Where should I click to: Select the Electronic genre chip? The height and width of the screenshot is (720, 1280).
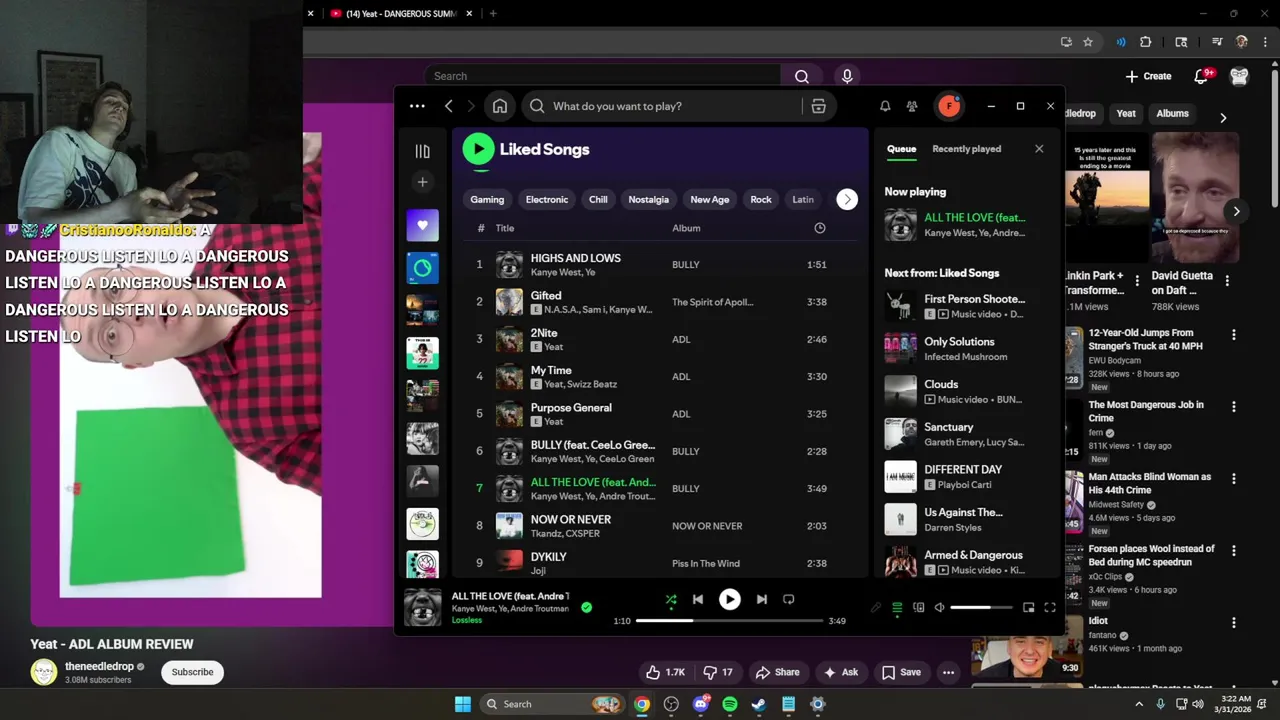[x=546, y=199]
